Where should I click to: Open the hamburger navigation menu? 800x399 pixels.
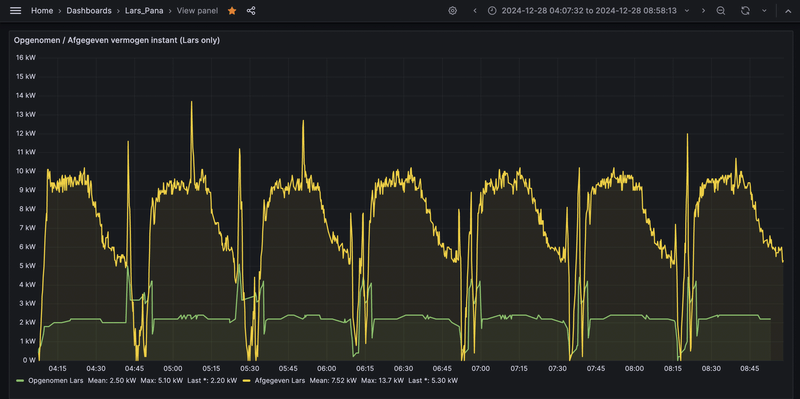tap(16, 11)
